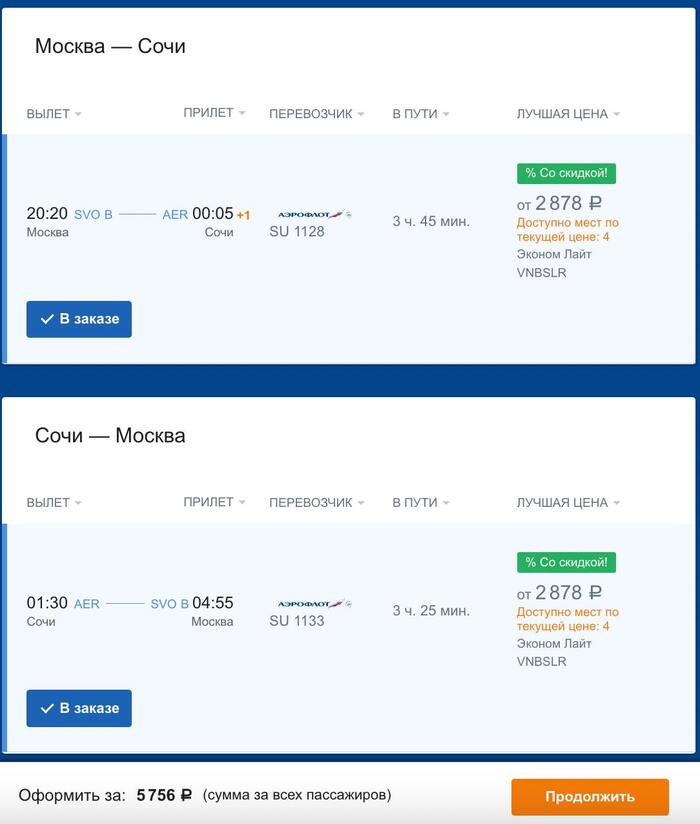Sort Moscow–Sochi flights by 'Прилет'
Viewport: 700px width, 824px height.
point(214,113)
